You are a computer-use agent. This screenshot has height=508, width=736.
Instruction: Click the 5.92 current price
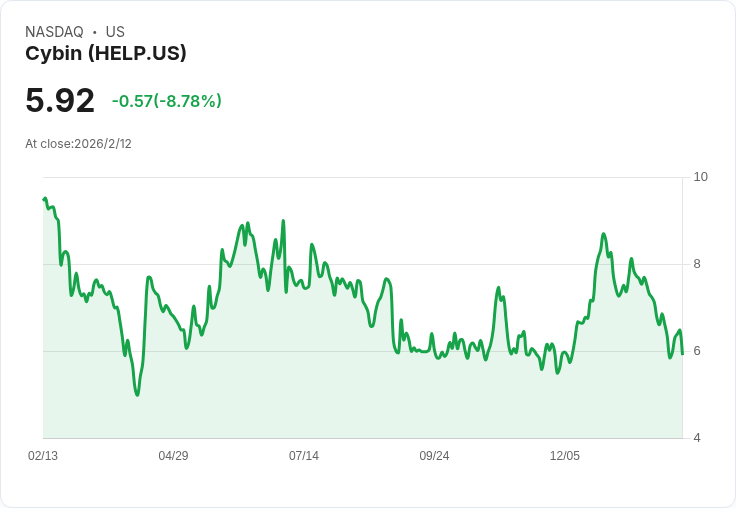pos(60,100)
